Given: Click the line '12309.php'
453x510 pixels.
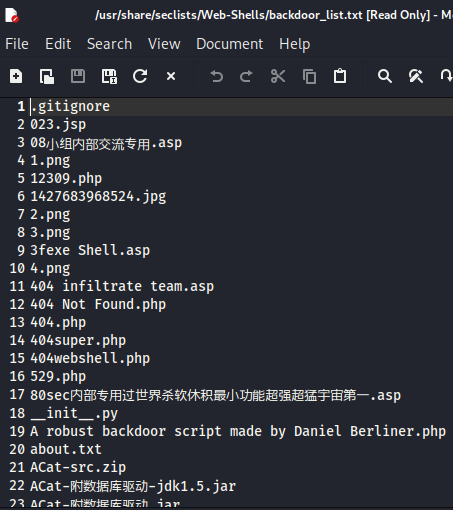Looking at the screenshot, I should (66, 179).
